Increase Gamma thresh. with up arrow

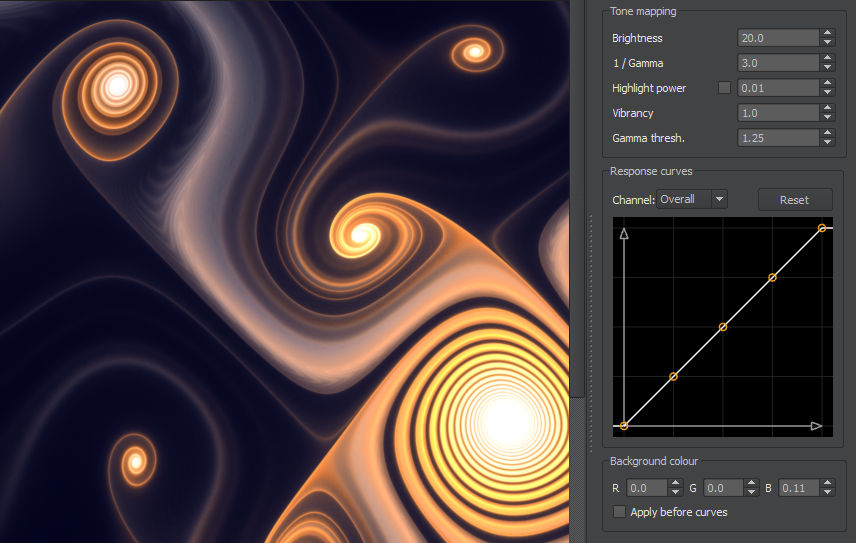pyautogui.click(x=828, y=134)
